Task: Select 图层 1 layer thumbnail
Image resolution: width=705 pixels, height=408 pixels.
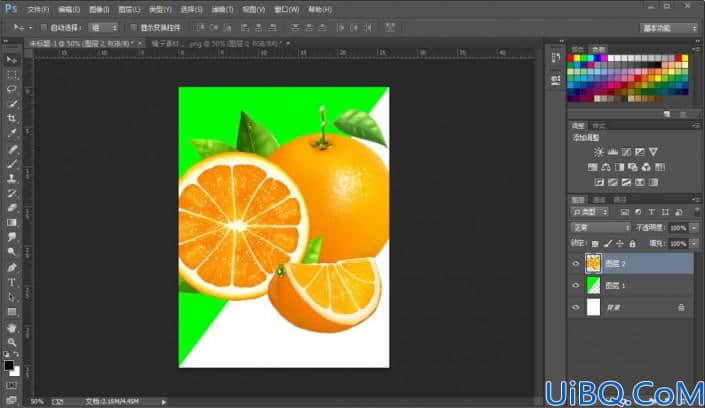Action: point(593,285)
